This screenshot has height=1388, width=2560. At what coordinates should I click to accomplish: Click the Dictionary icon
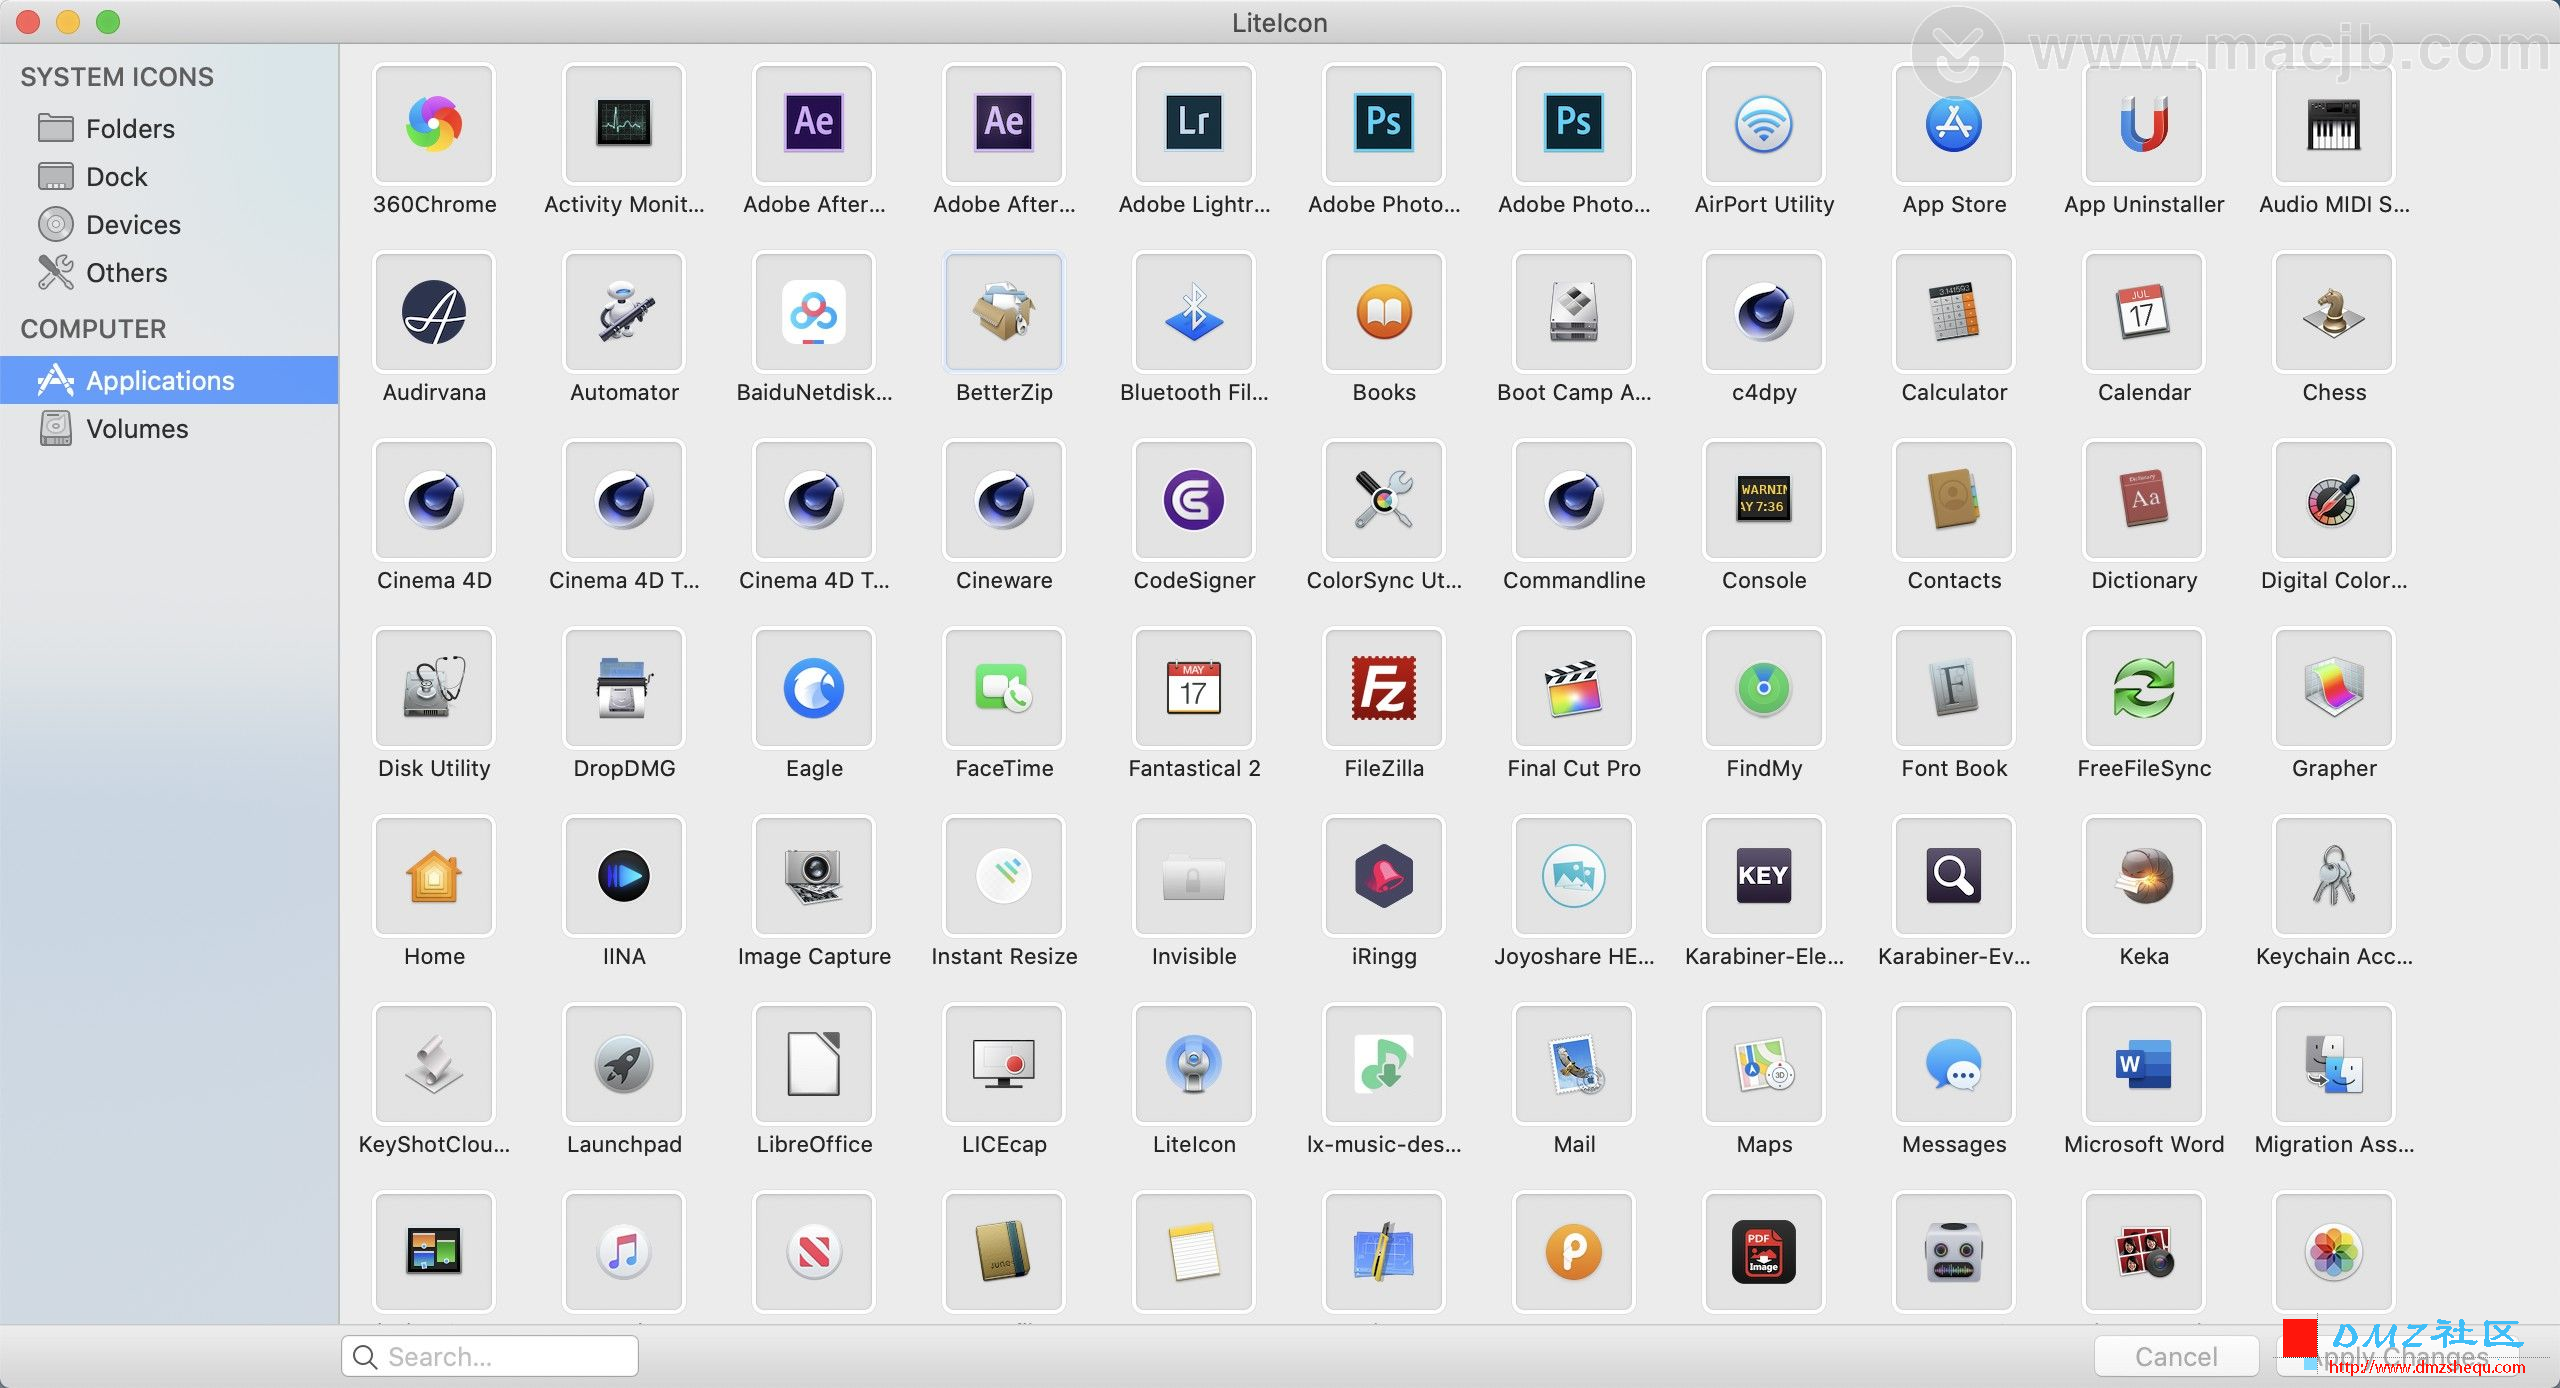coord(2144,500)
